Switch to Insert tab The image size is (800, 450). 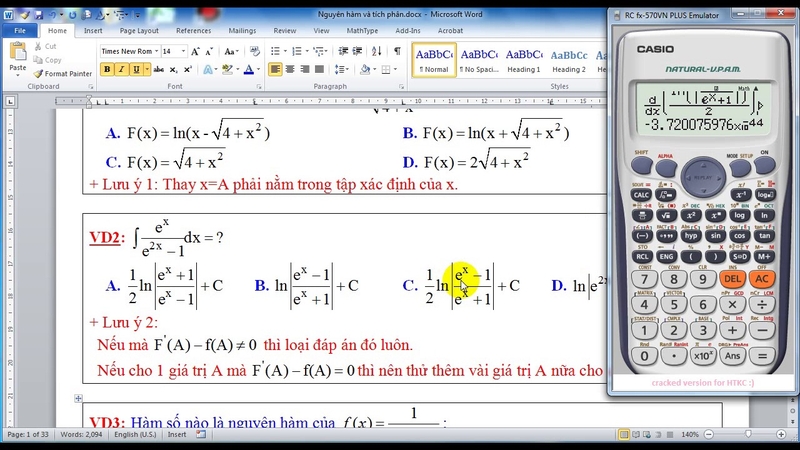(93, 31)
